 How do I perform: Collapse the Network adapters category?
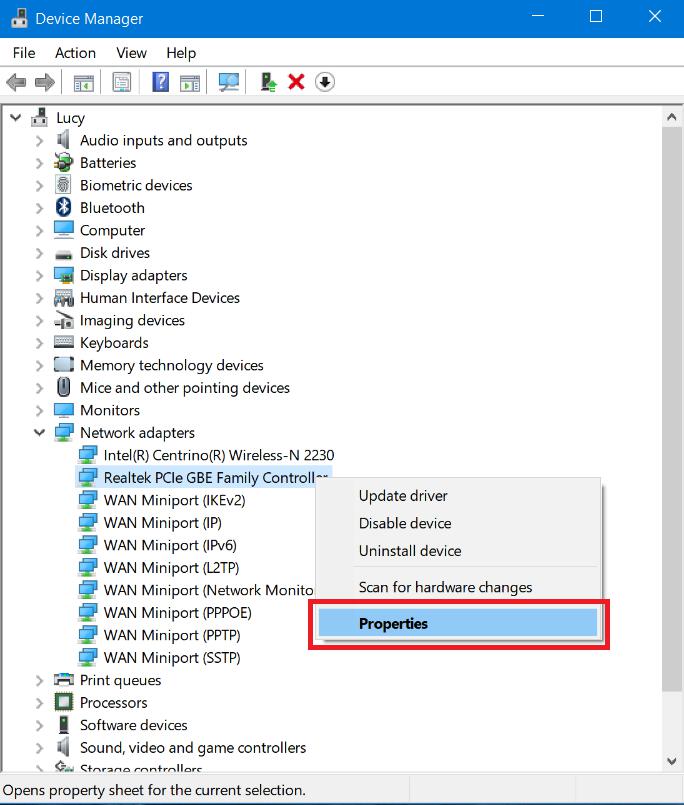[x=40, y=432]
